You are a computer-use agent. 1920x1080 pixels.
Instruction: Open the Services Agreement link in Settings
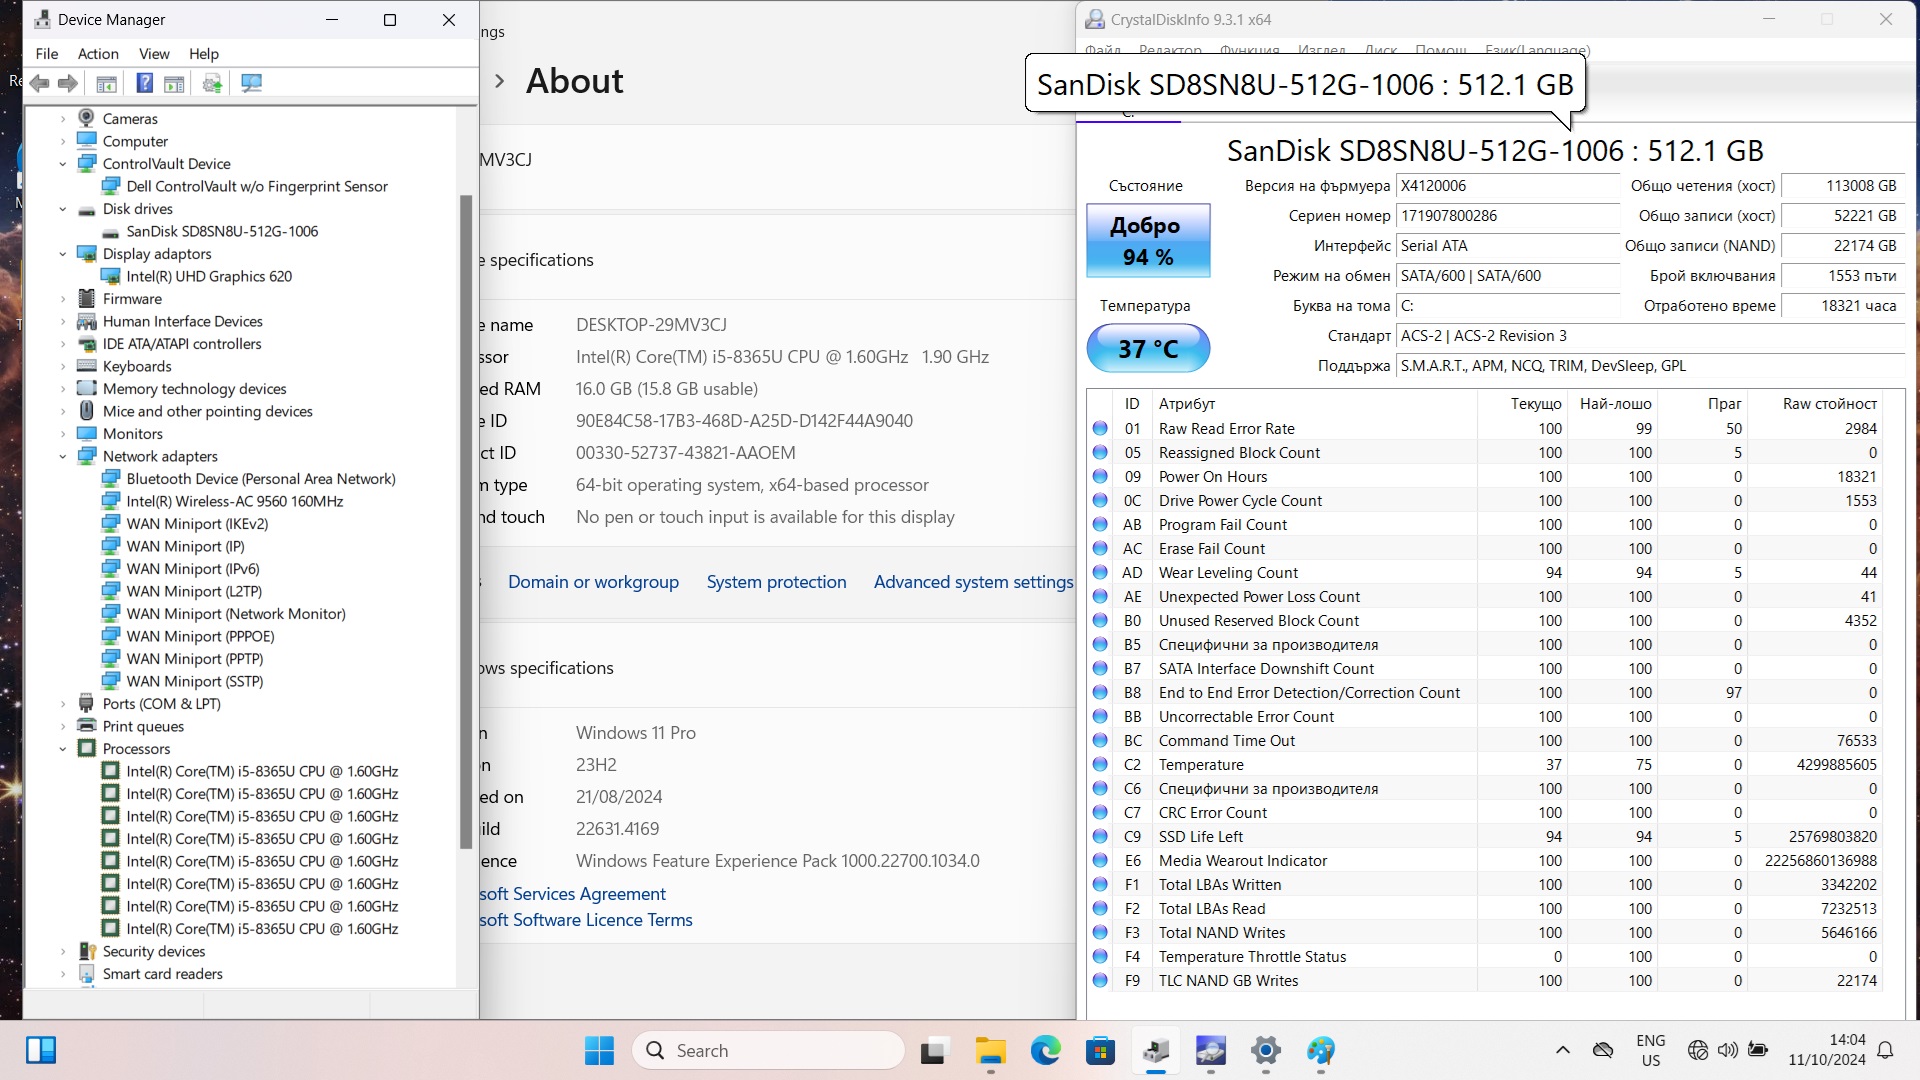coord(572,894)
